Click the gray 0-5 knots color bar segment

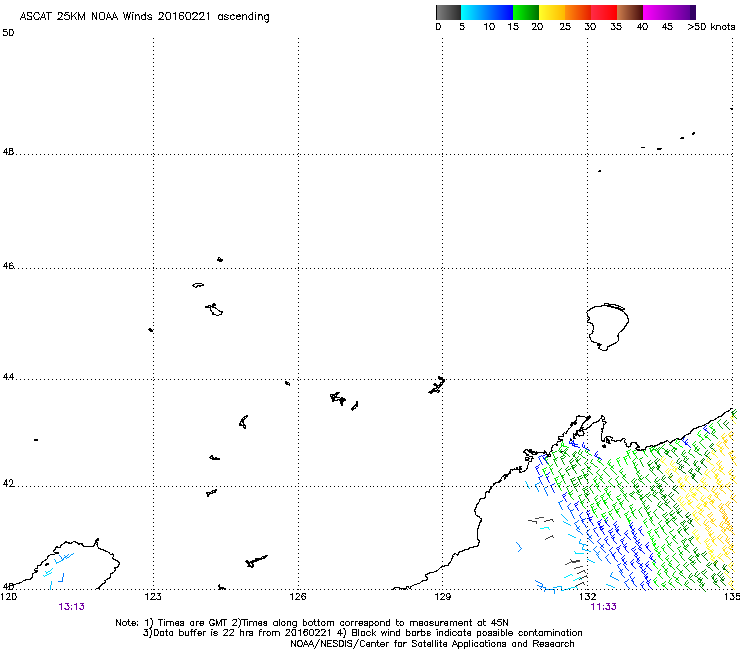(448, 12)
